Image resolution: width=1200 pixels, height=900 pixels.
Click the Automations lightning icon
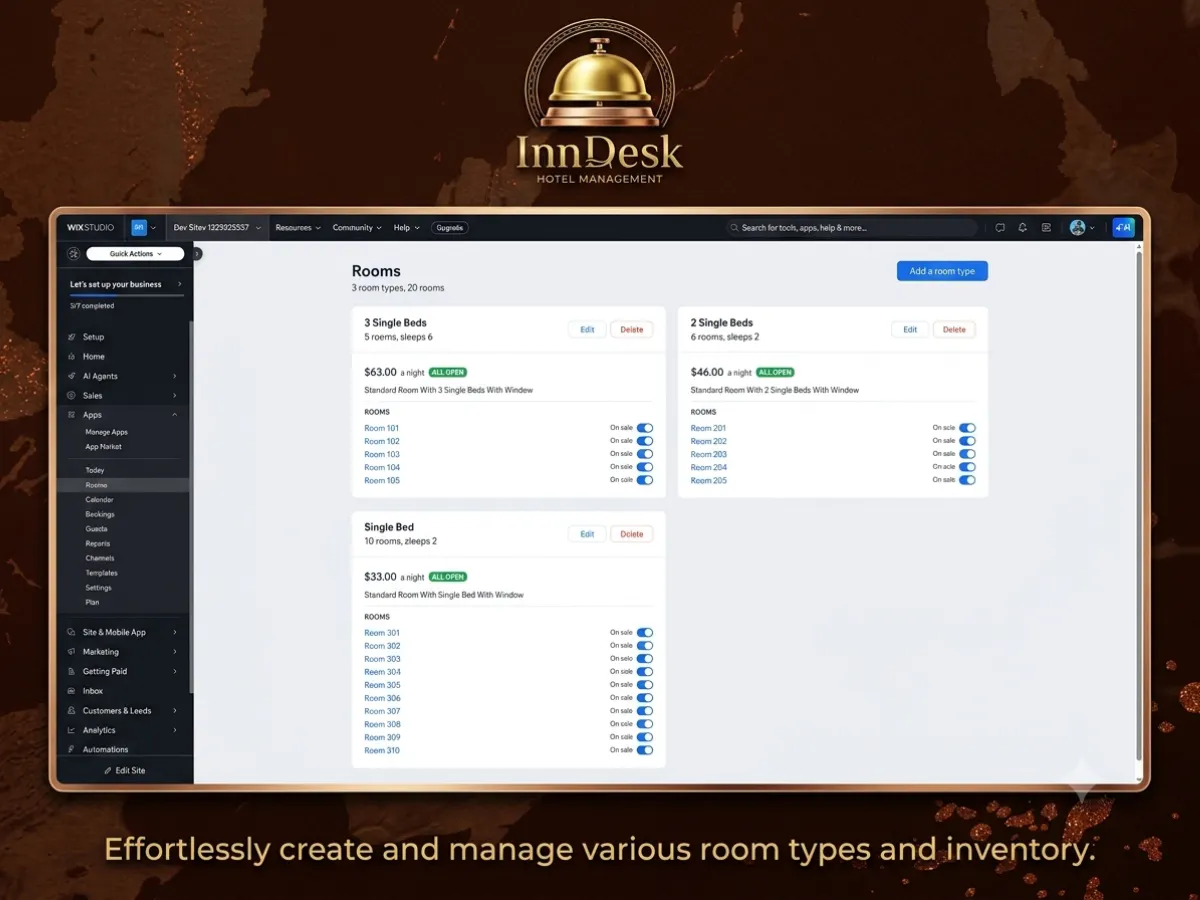71,749
